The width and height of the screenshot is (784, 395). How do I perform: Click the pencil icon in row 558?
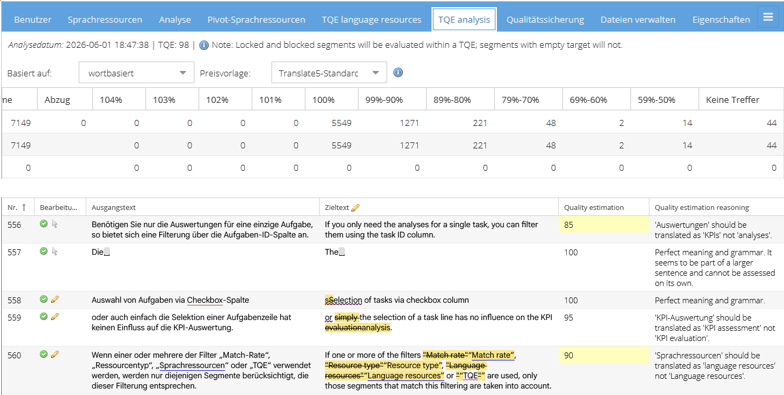(x=55, y=299)
